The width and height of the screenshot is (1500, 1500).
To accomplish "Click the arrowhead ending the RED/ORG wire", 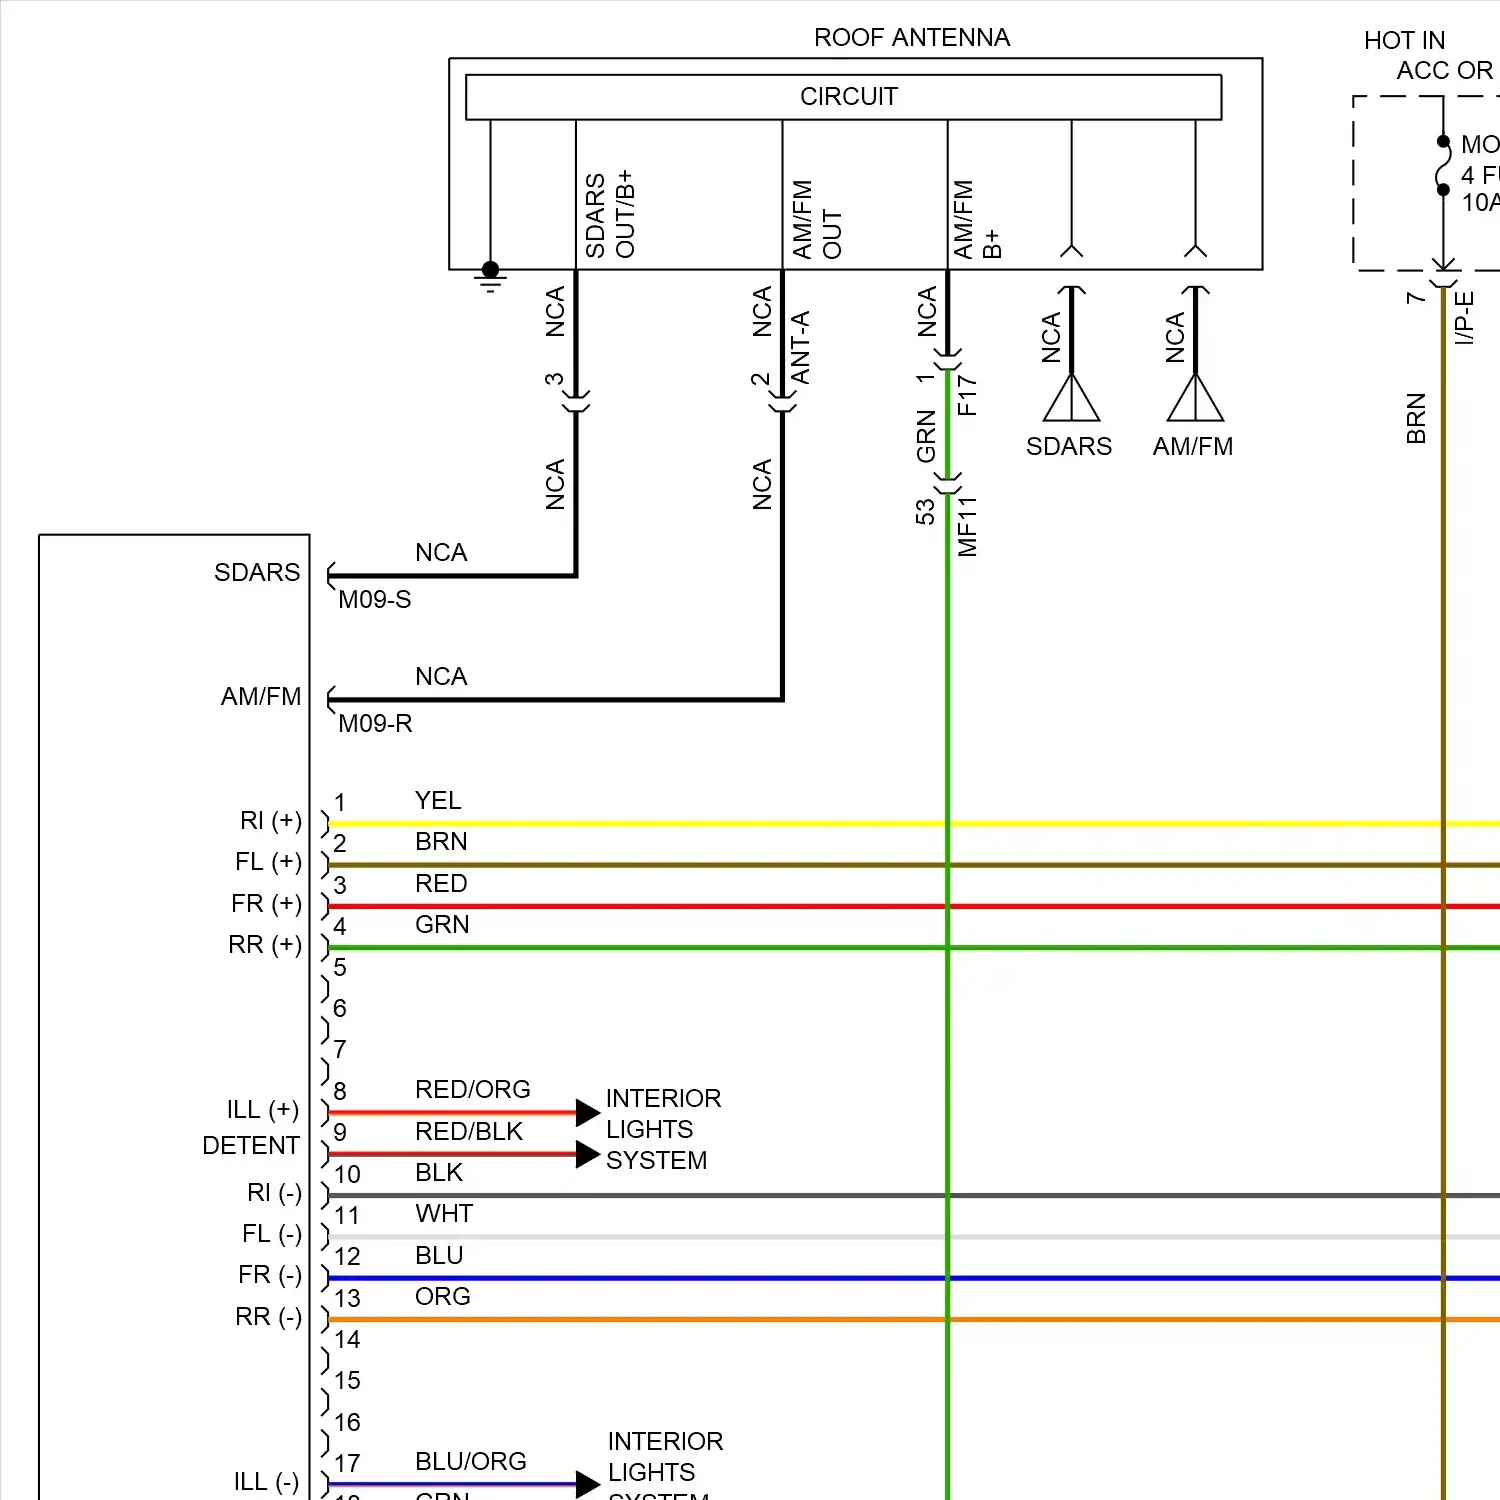I will click(x=588, y=1112).
